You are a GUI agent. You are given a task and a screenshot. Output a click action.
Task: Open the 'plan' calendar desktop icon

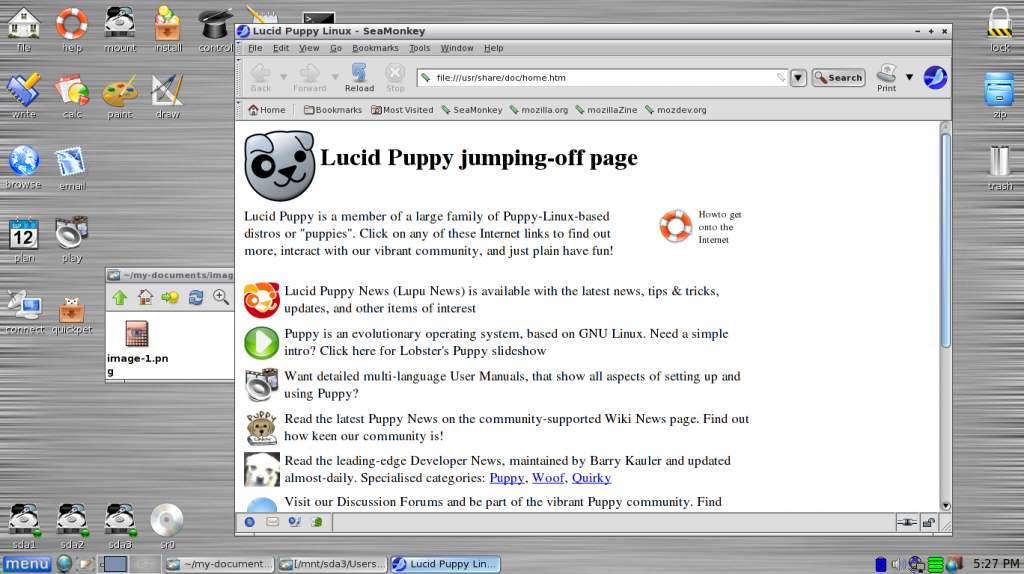(x=24, y=240)
